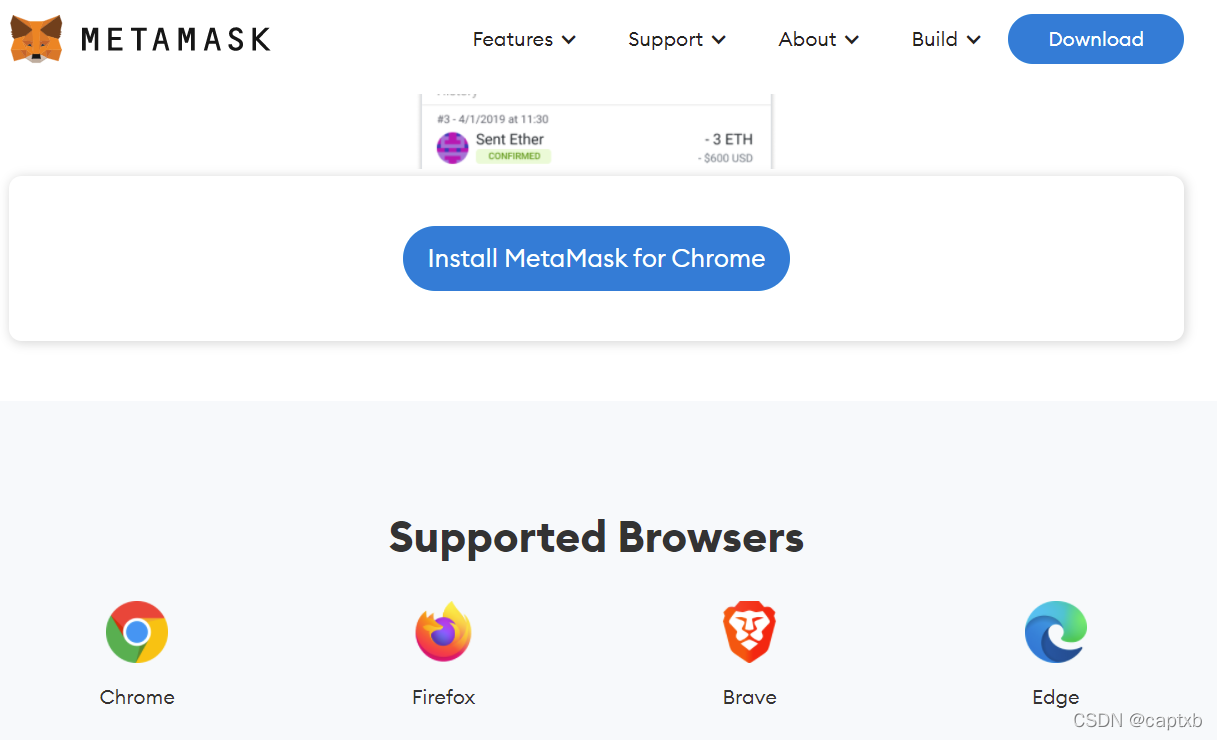Image resolution: width=1217 pixels, height=740 pixels.
Task: Click the METAMASK wordmark text
Action: click(x=175, y=39)
